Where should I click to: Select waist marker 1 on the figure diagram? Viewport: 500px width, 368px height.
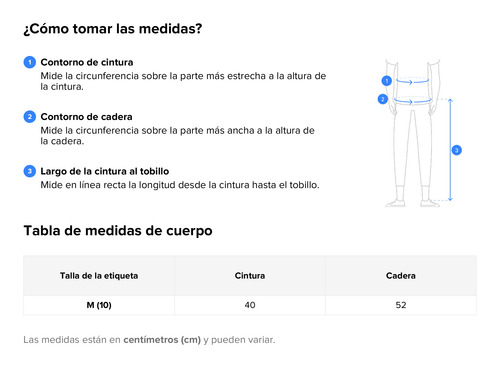[387, 81]
